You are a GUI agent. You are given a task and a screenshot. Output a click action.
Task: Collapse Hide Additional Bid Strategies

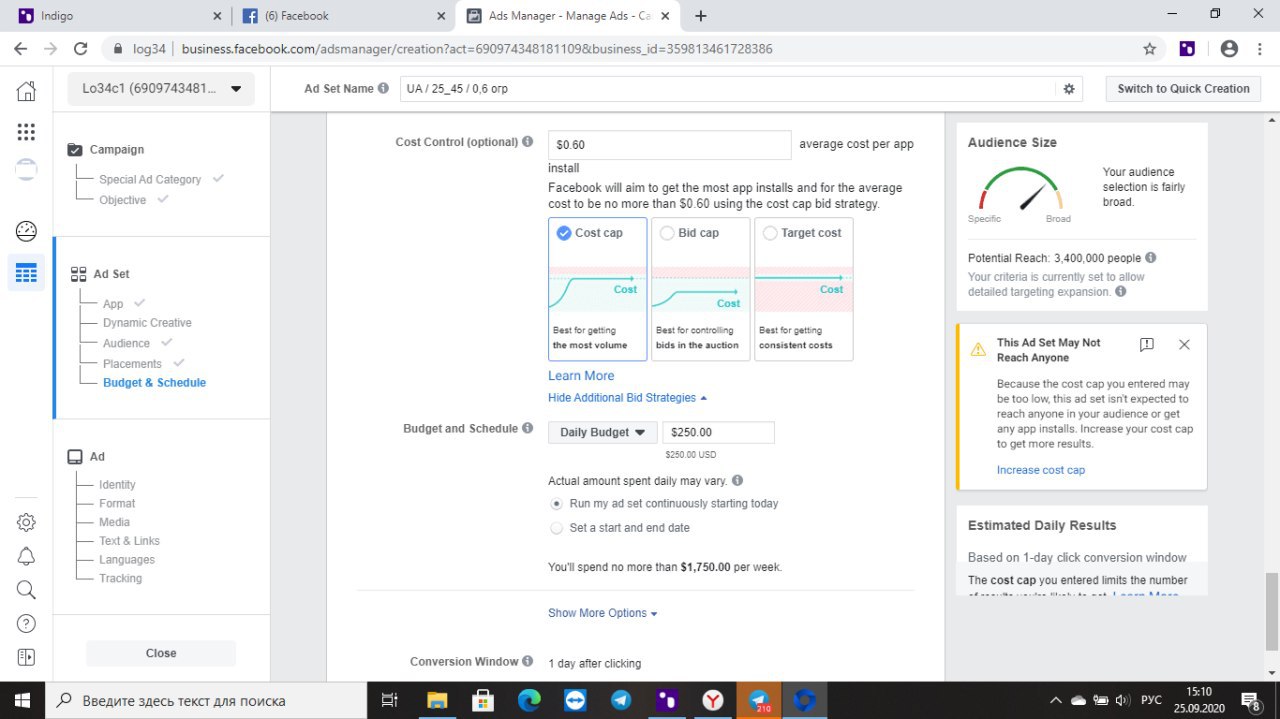coord(627,398)
